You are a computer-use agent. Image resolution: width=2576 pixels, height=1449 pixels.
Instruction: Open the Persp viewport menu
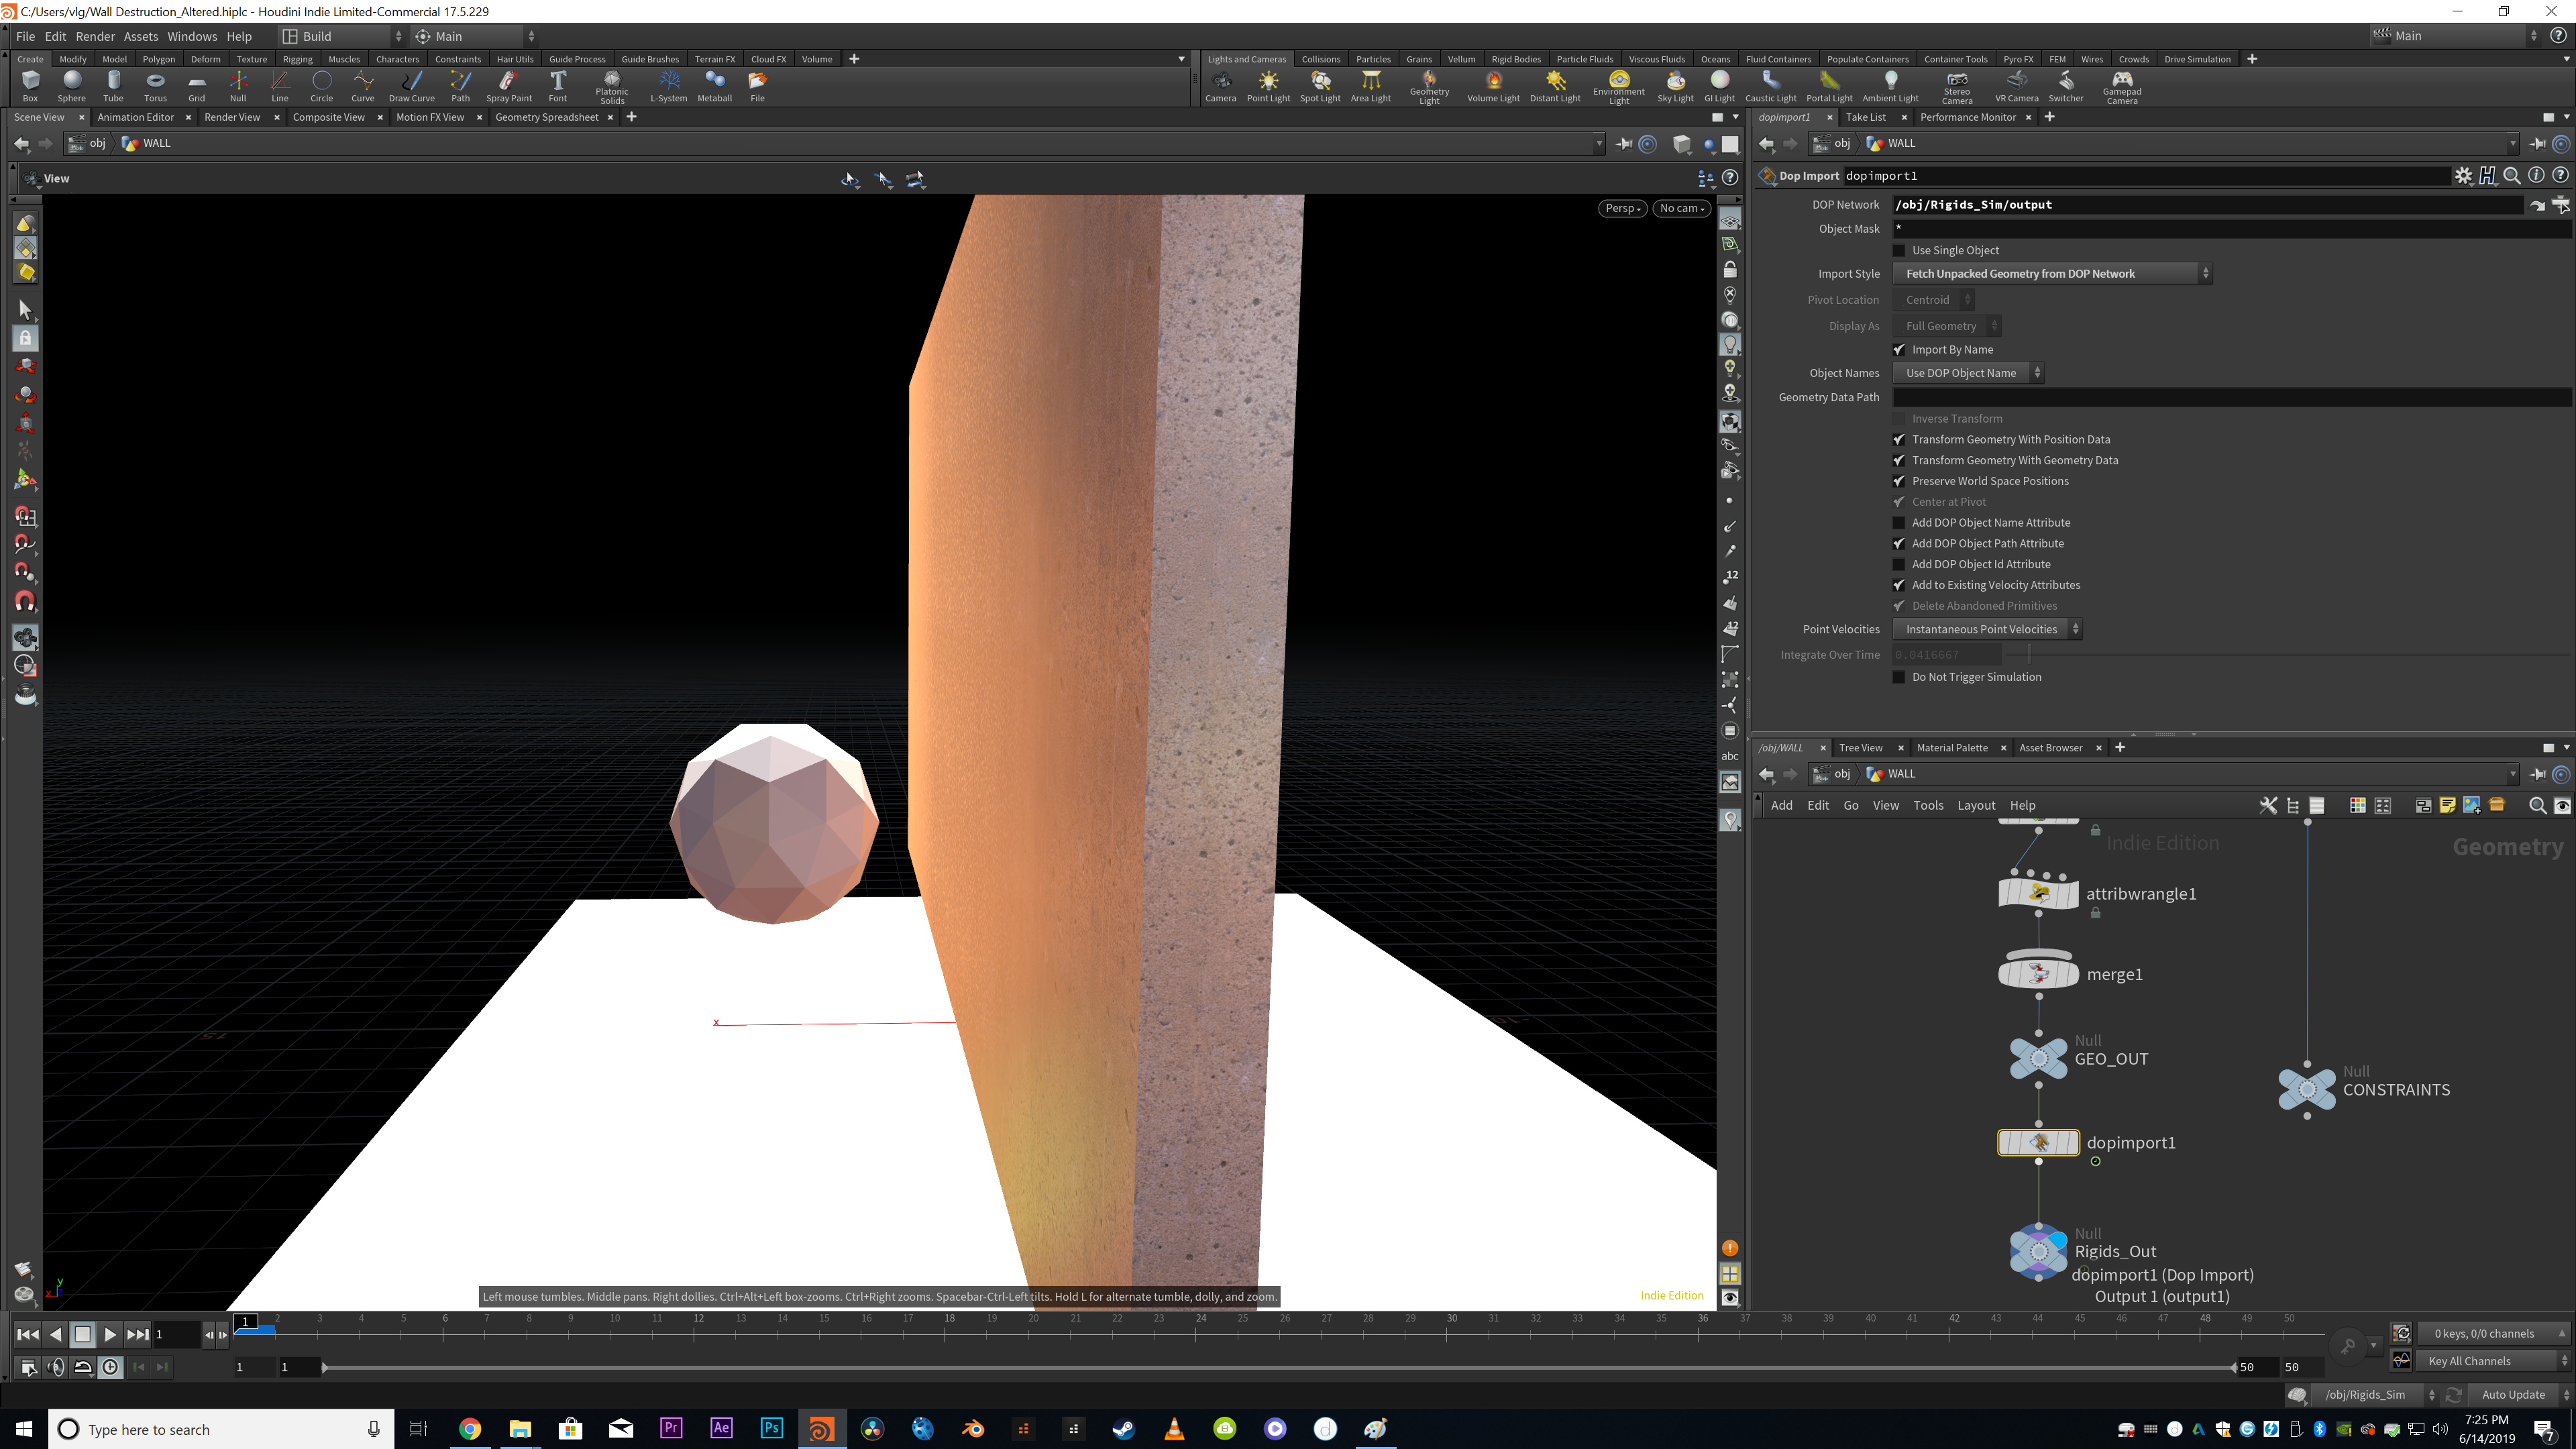[x=1621, y=208]
